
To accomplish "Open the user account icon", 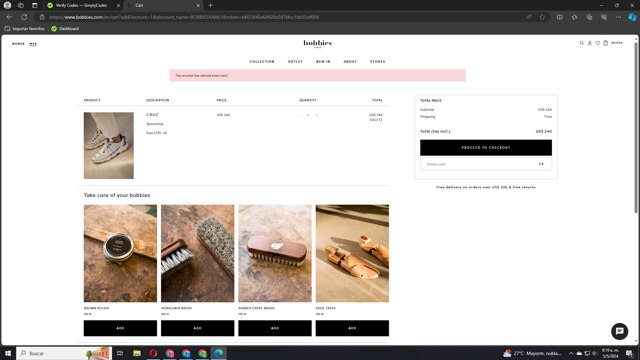I will (x=589, y=43).
